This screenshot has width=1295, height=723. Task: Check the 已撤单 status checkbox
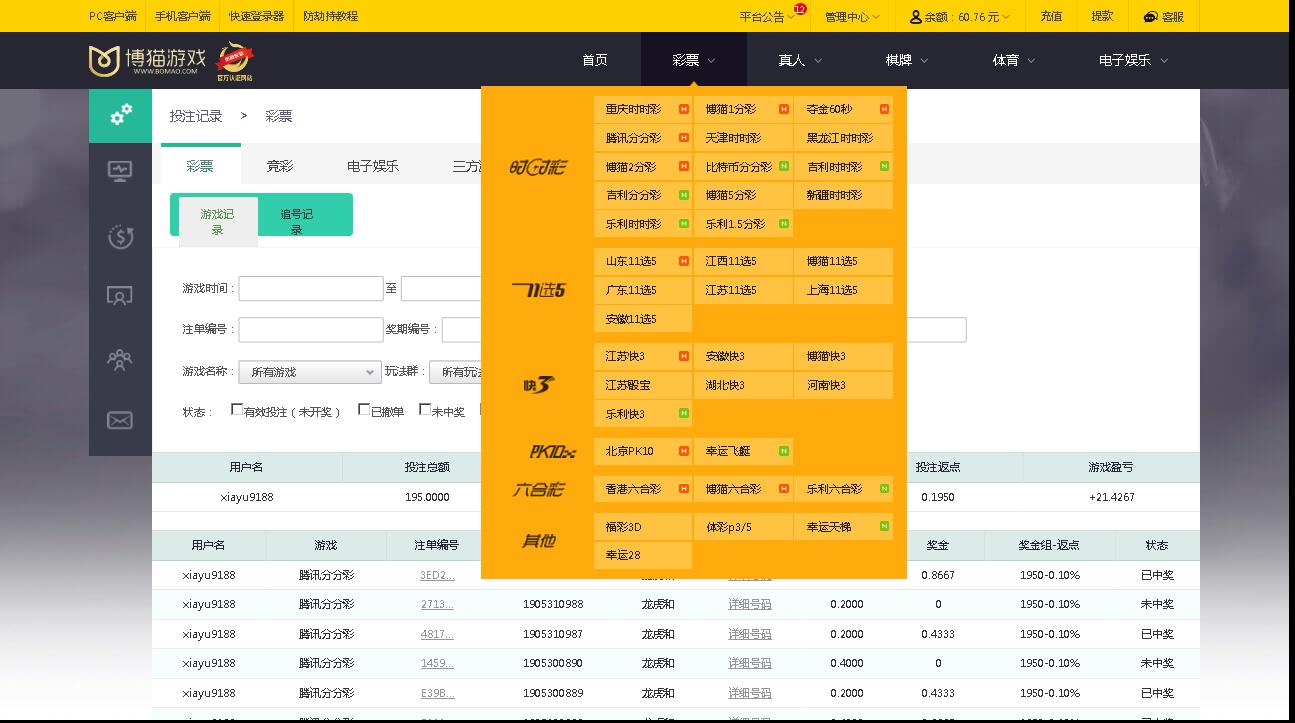click(364, 409)
